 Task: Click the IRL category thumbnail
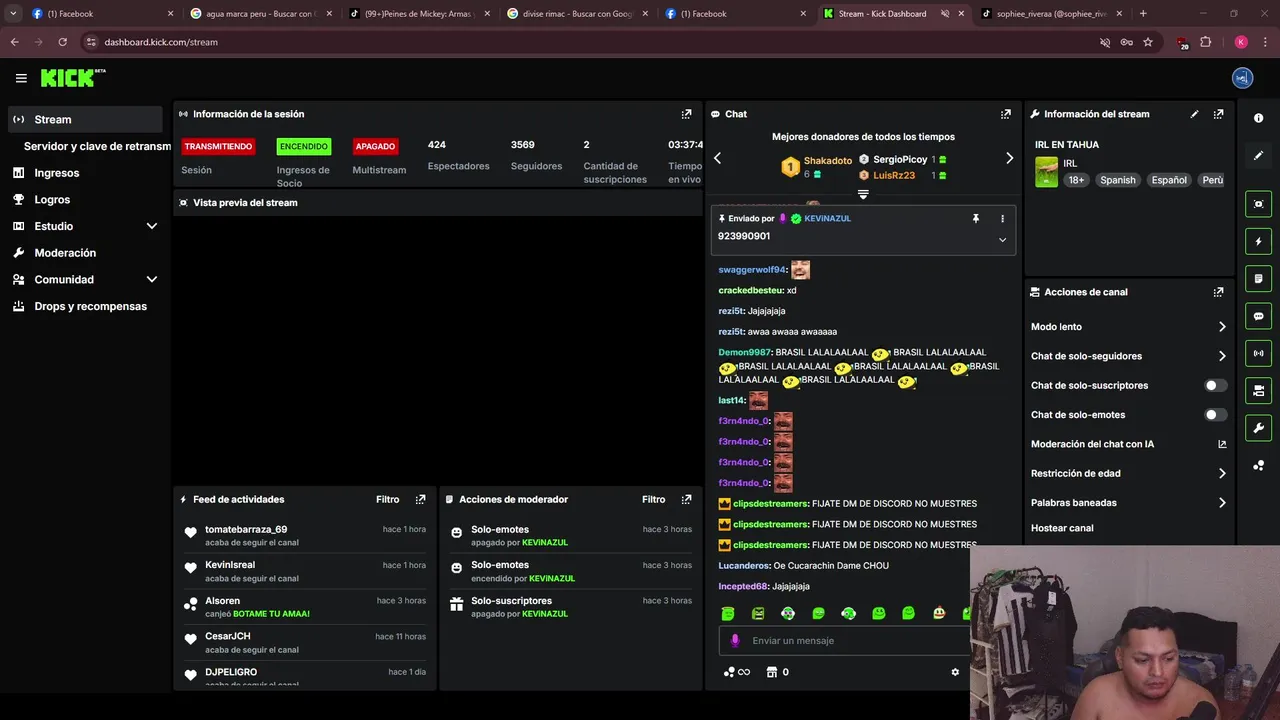click(x=1046, y=172)
